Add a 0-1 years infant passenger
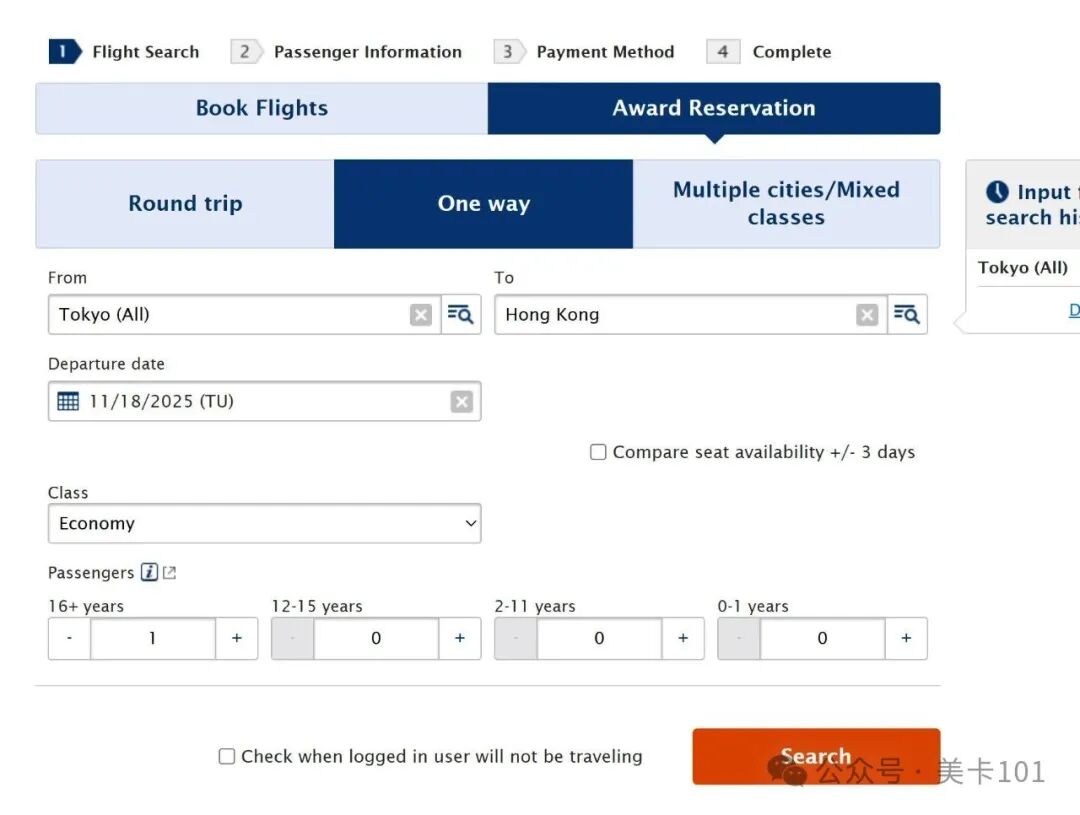This screenshot has width=1080, height=815. click(906, 638)
